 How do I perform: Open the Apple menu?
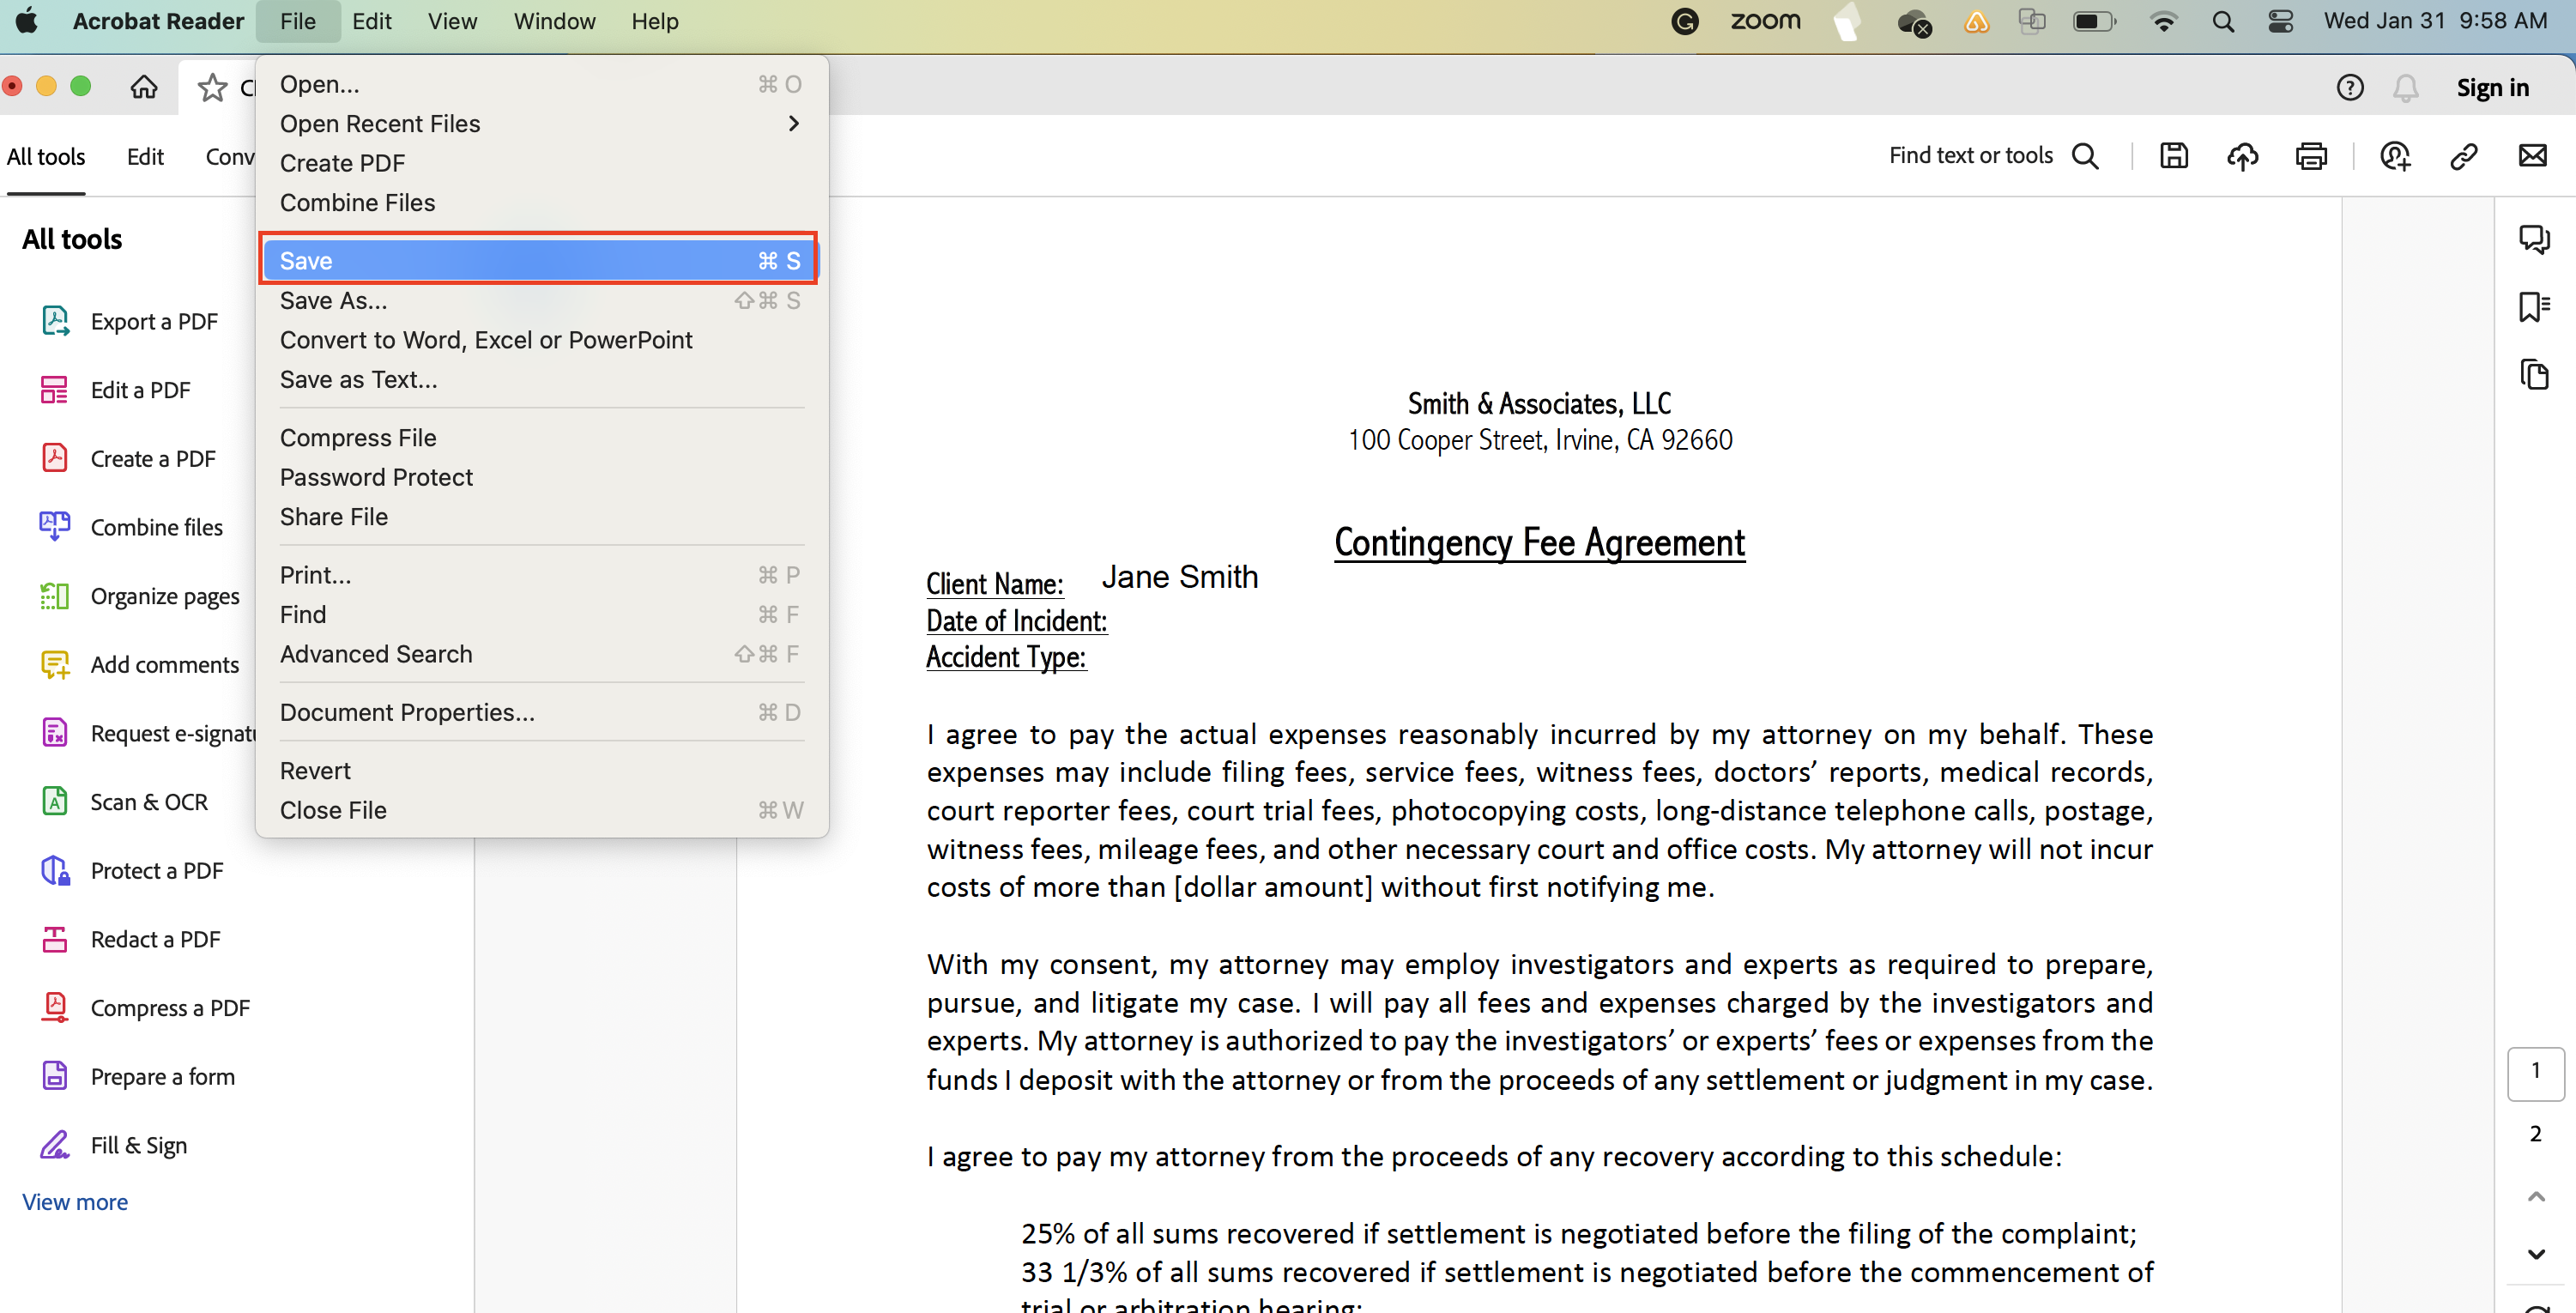pos(27,20)
